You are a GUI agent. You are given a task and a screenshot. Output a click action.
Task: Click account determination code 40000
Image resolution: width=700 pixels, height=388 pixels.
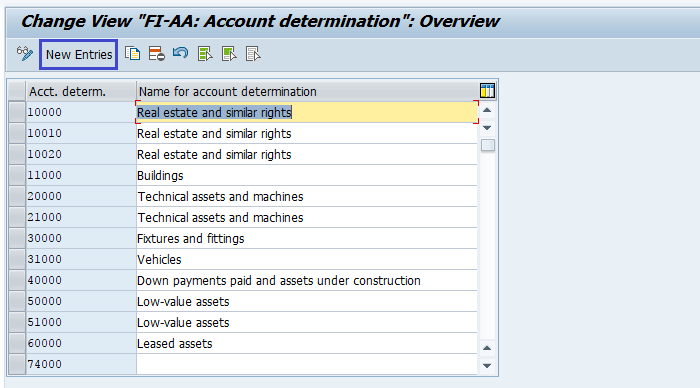pos(81,280)
